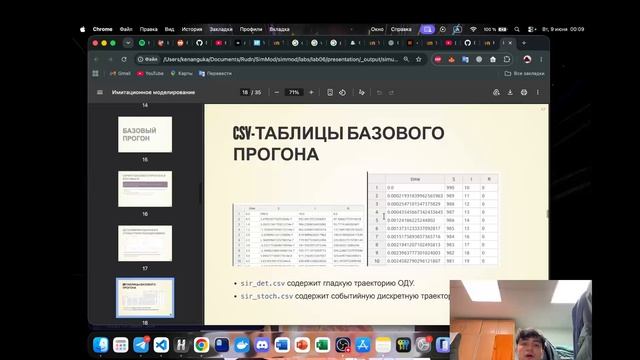Click Spotlight search in the menu bar
Image resolution: width=640 pixels, height=360 pixels.
click(x=517, y=29)
